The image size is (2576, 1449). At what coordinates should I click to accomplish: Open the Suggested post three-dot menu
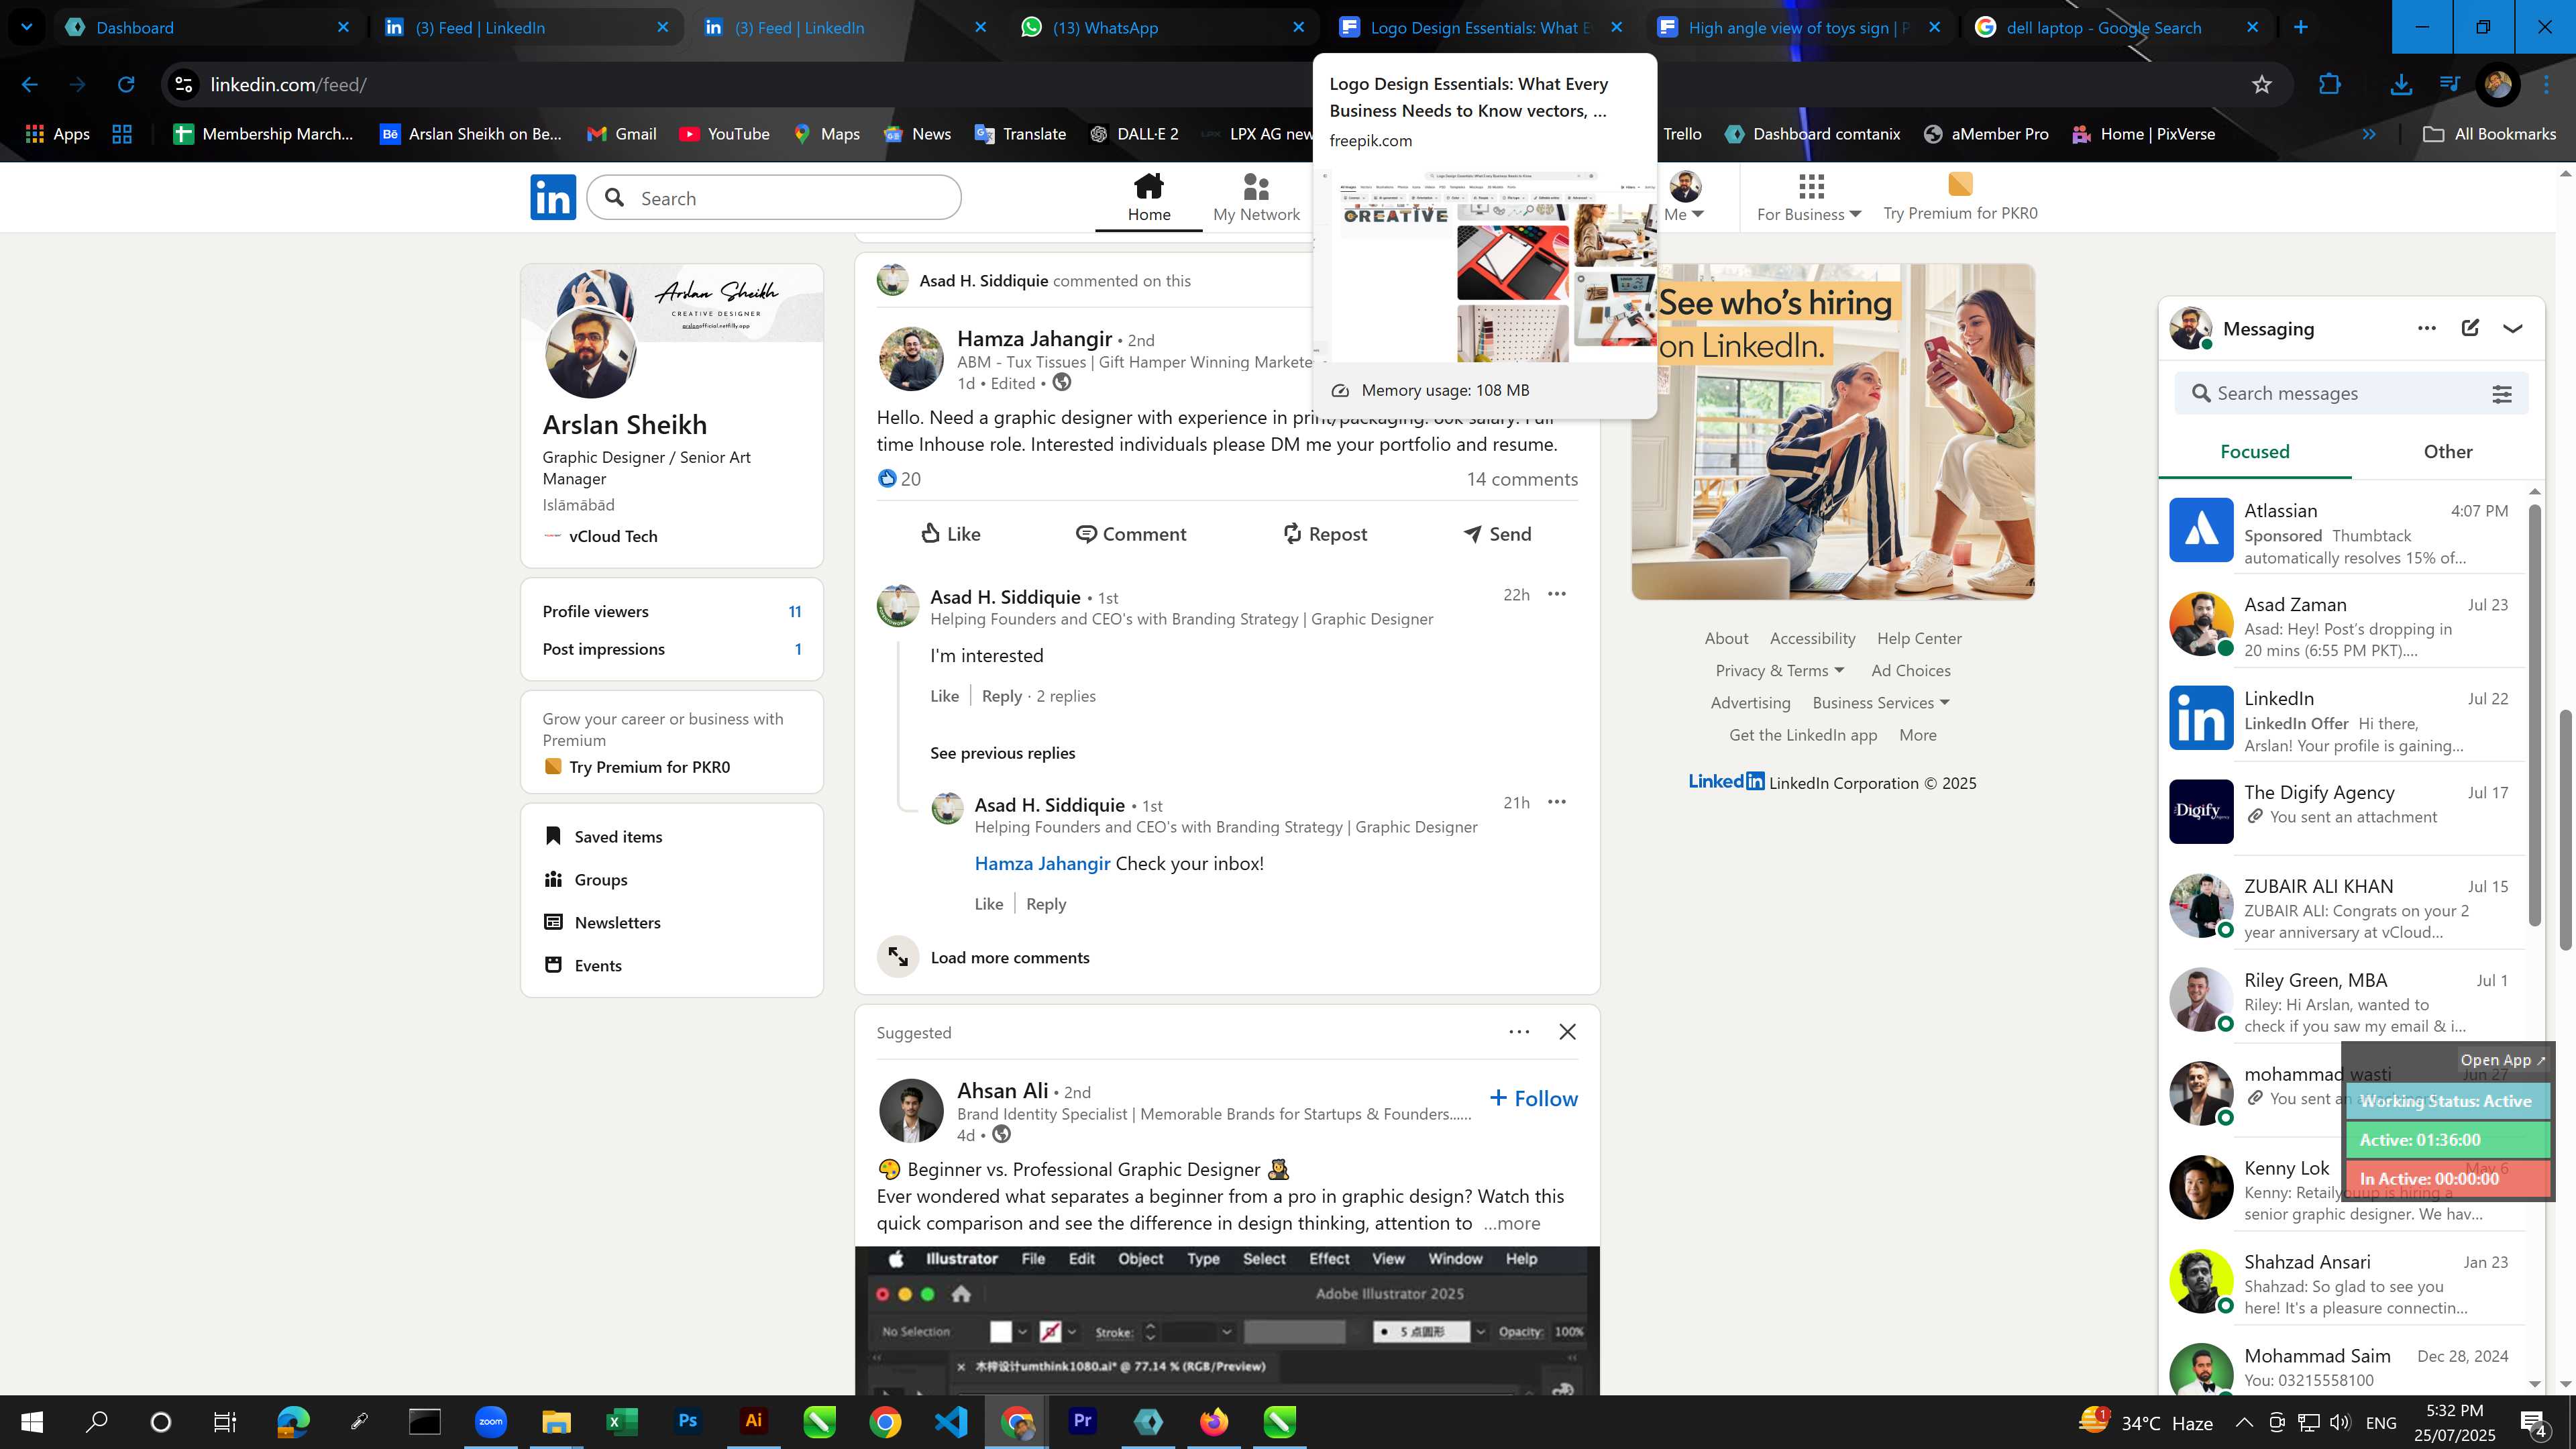coord(1519,1032)
